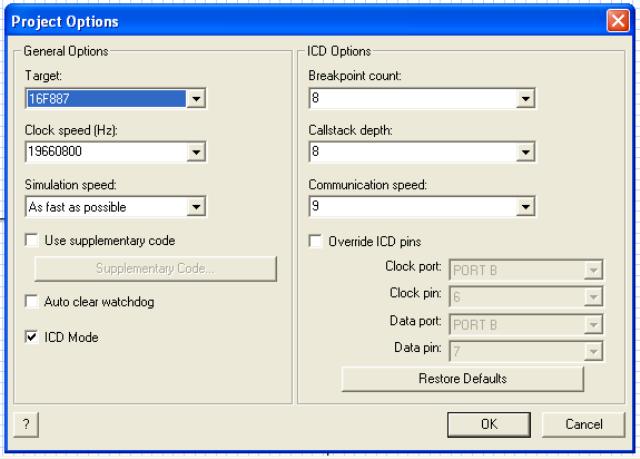The width and height of the screenshot is (640, 459).
Task: Open the Communication speed dropdown arrow
Action: 525,206
